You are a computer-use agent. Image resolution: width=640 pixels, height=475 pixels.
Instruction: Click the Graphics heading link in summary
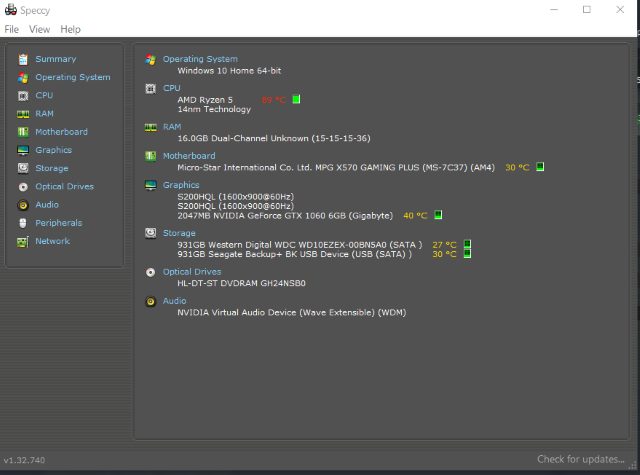181,185
